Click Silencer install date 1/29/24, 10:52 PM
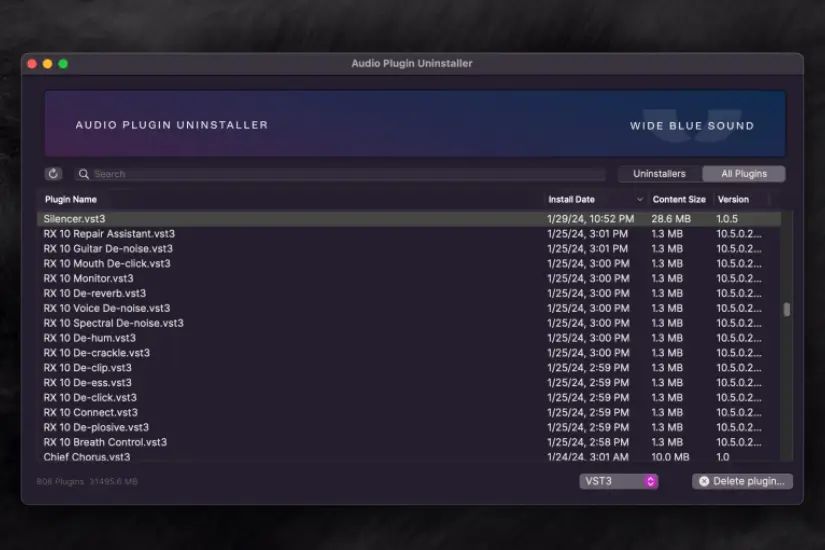The height and width of the screenshot is (550, 825). coord(590,218)
